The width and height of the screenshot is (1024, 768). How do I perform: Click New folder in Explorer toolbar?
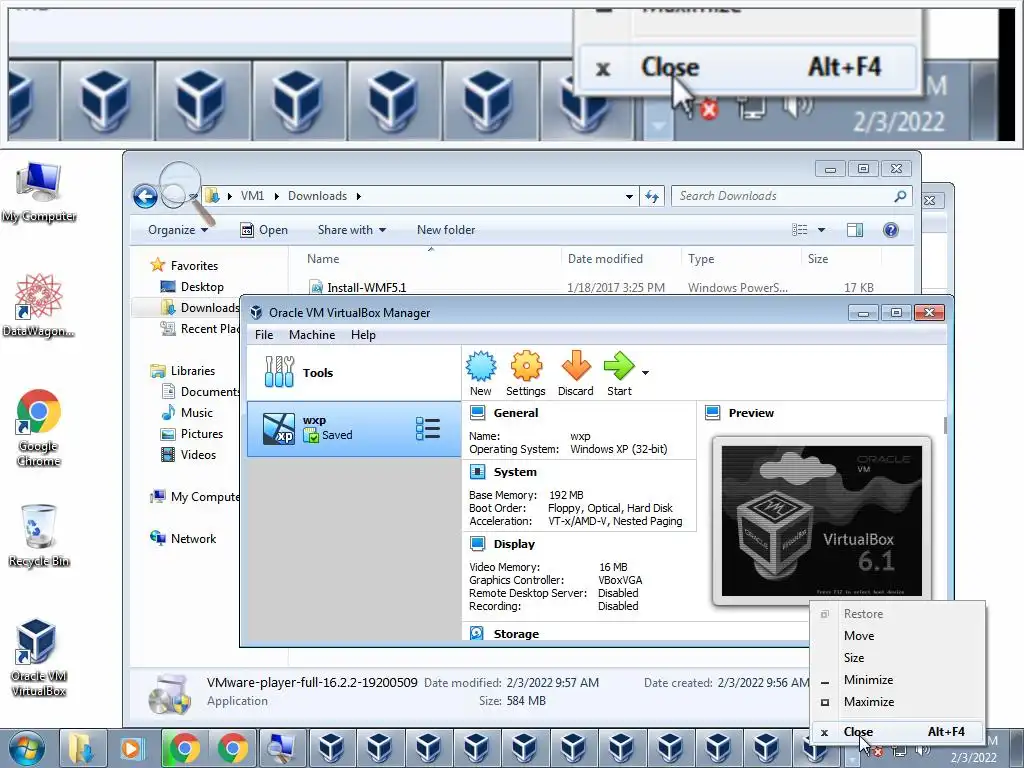pyautogui.click(x=446, y=230)
